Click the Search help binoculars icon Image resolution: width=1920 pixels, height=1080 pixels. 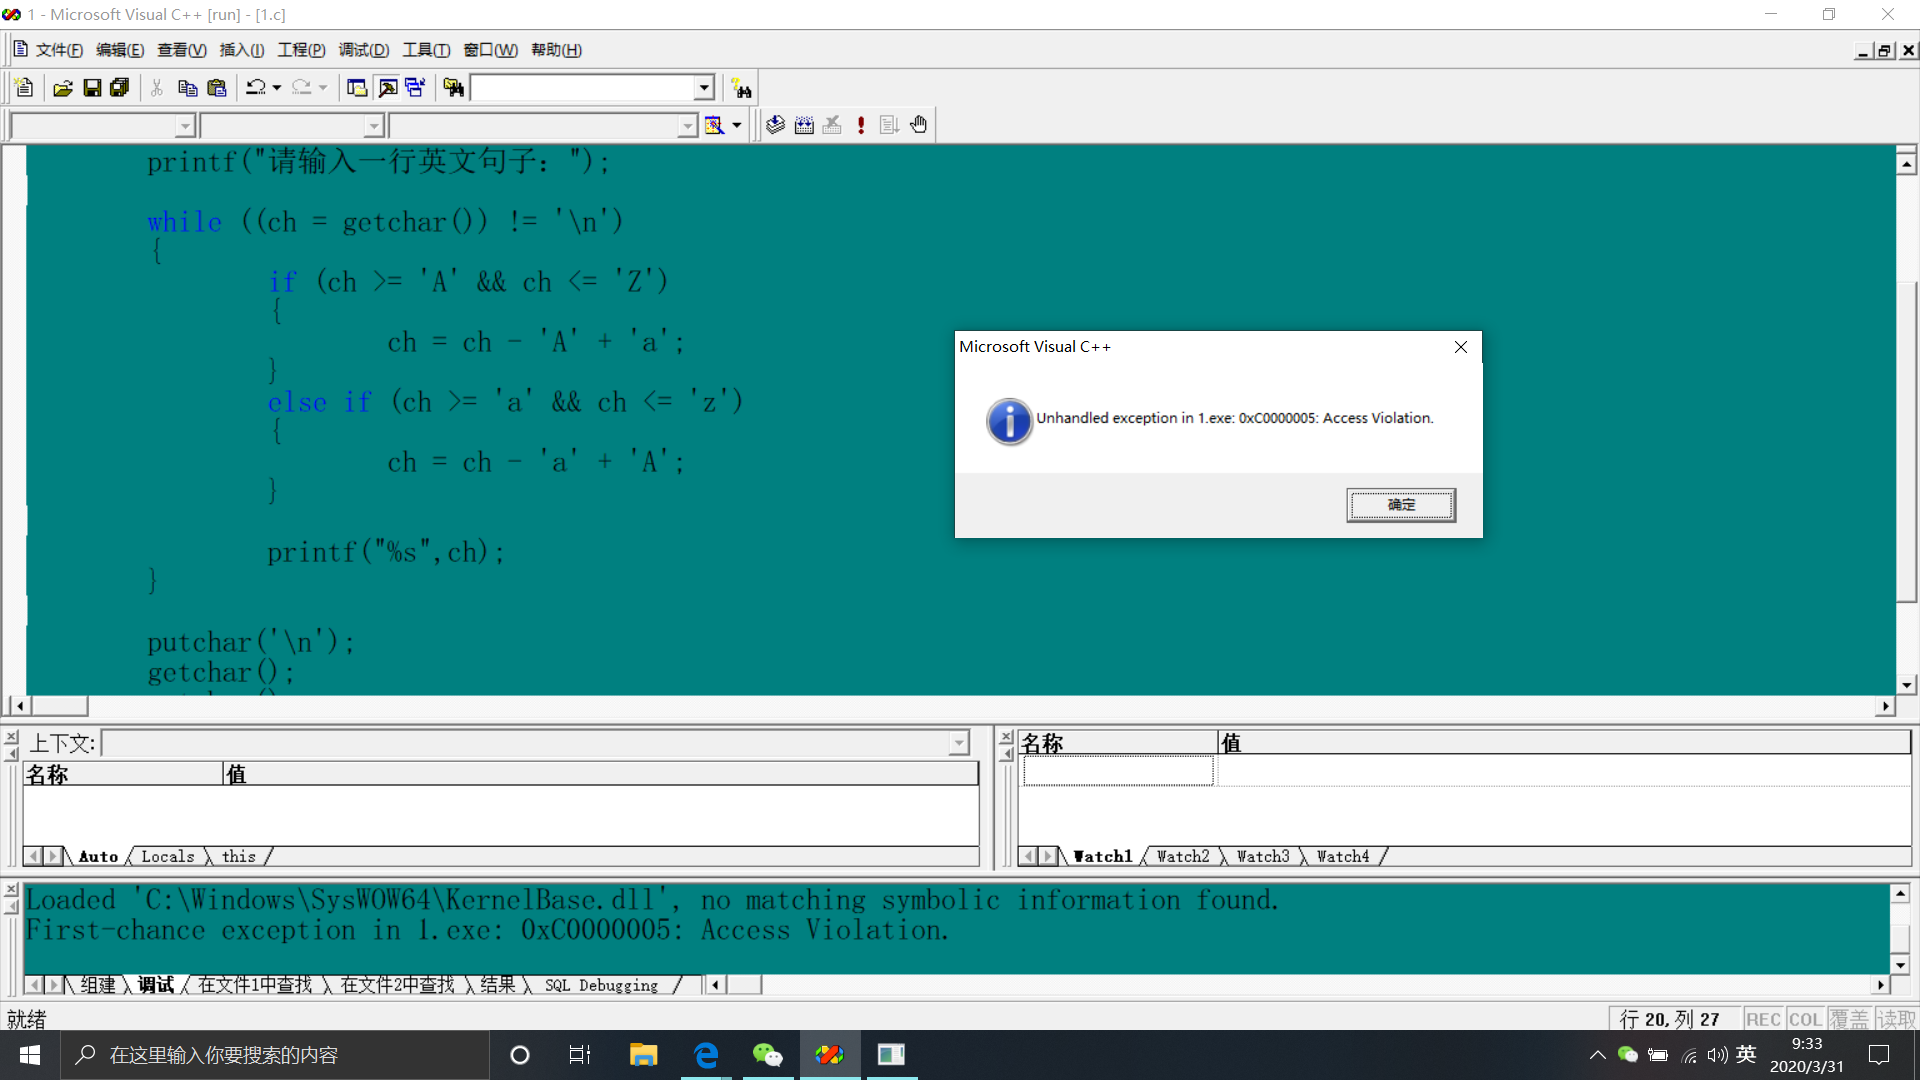tap(741, 88)
